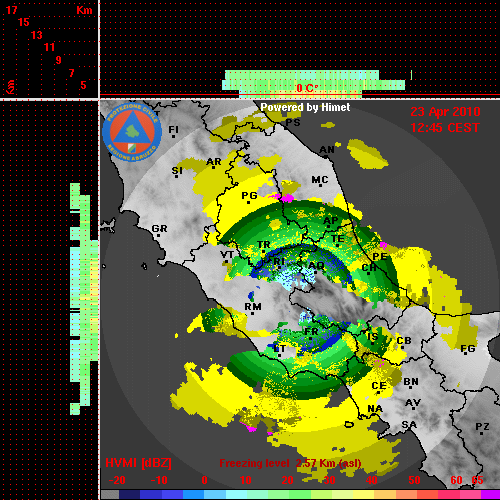Select the time '12:45 CEST'

445,128
